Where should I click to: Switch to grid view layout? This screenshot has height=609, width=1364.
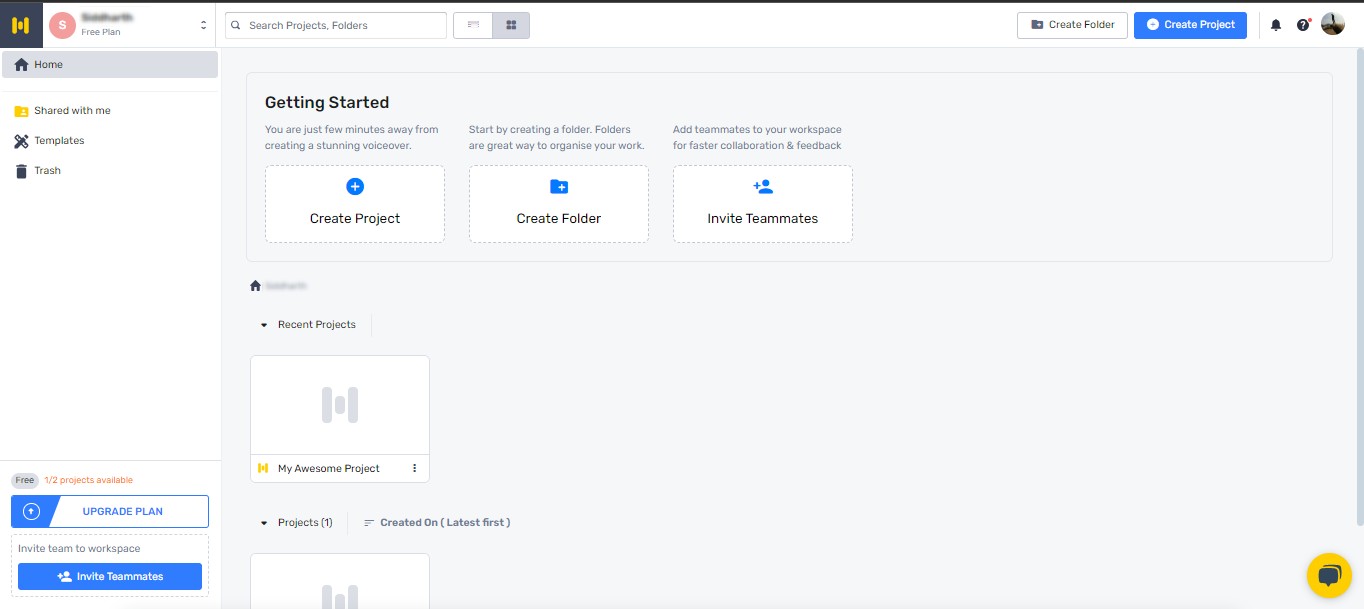coord(511,25)
